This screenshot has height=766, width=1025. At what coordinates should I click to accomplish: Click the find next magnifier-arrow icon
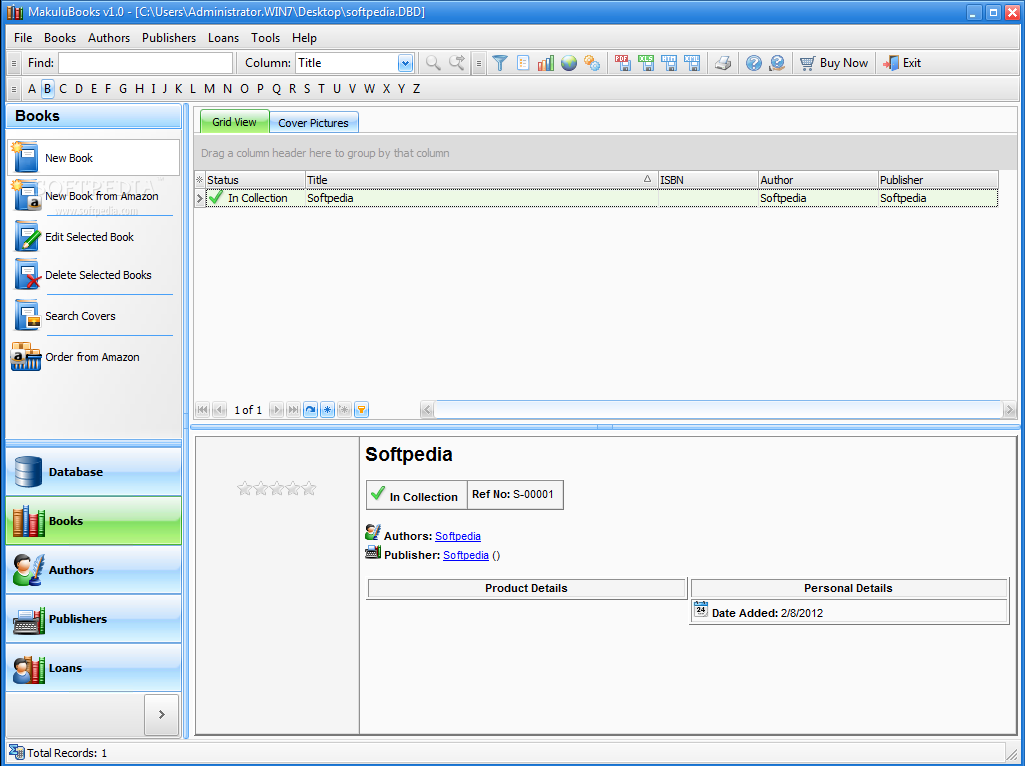point(456,63)
